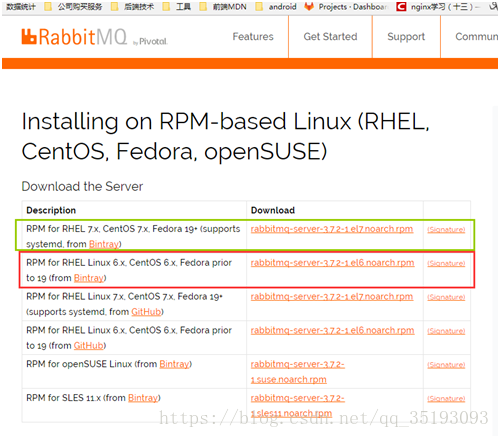Image resolution: width=500 pixels, height=438 pixels.
Task: Download el7 RPM from the GitHub row
Action: coord(332,296)
